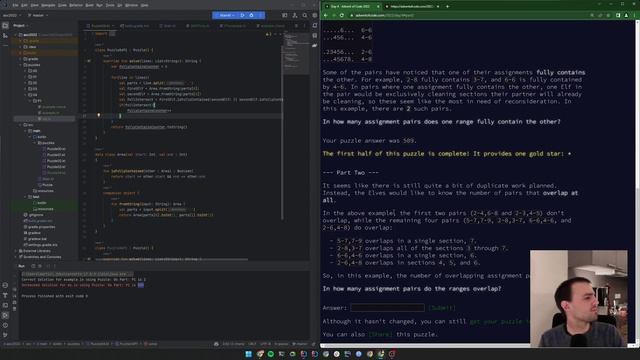Click the editor code minimap

click(296, 53)
